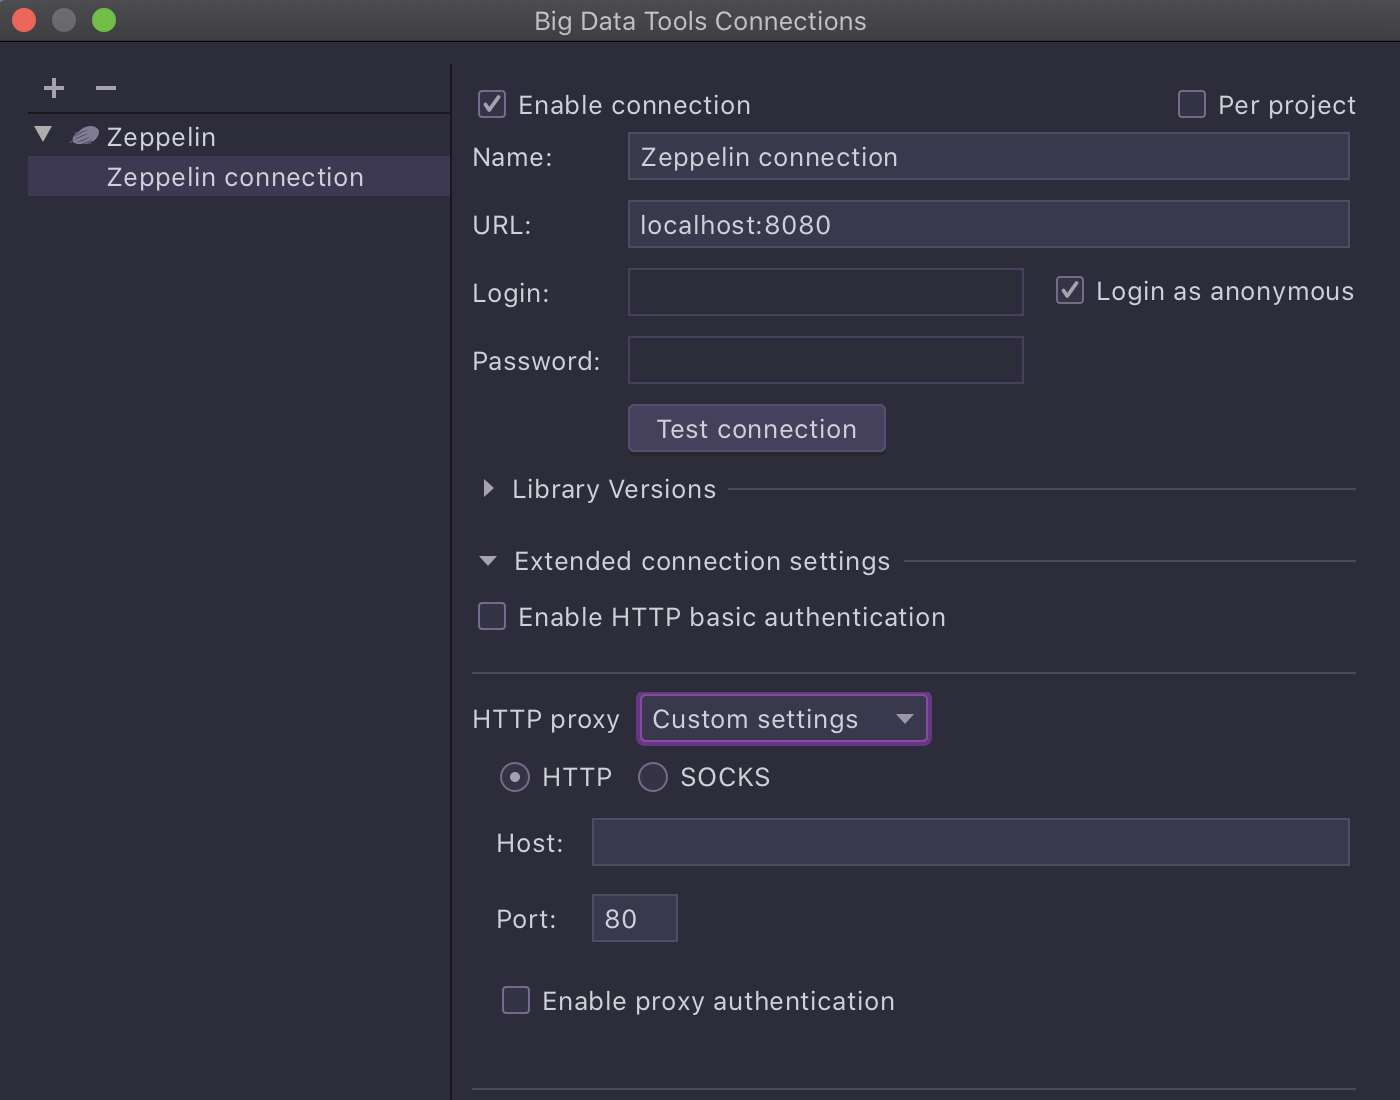The image size is (1400, 1100).
Task: Collapse the Zeppelin tree node
Action: (x=43, y=134)
